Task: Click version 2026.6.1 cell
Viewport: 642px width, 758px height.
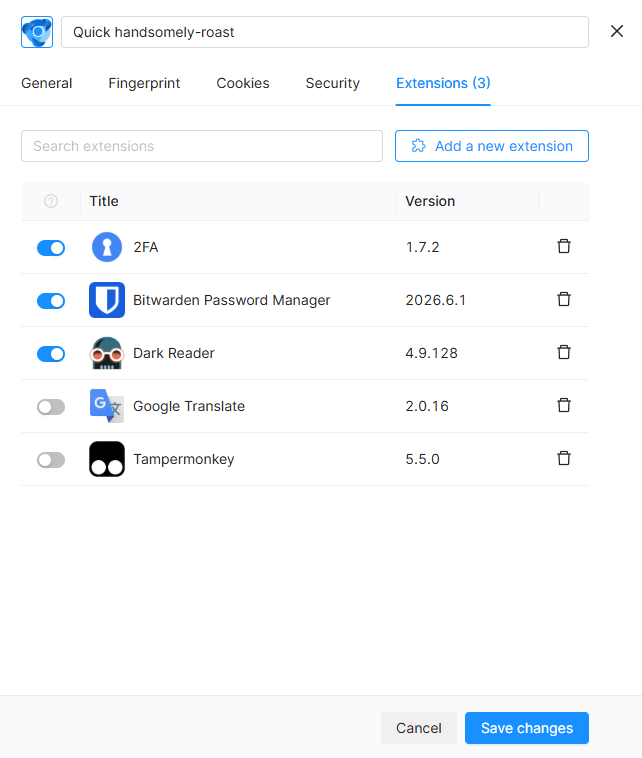Action: 436,300
